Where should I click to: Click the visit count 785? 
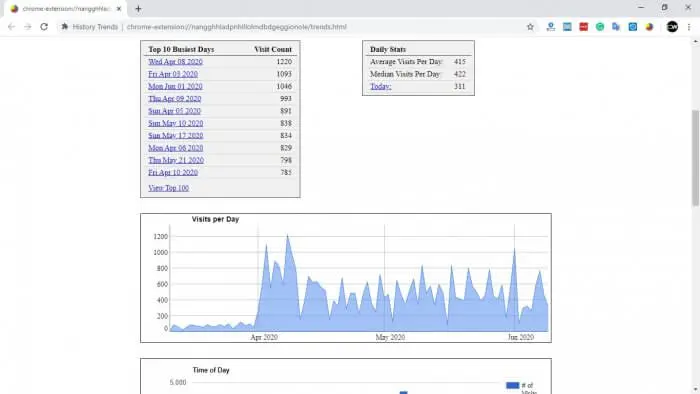(x=286, y=172)
